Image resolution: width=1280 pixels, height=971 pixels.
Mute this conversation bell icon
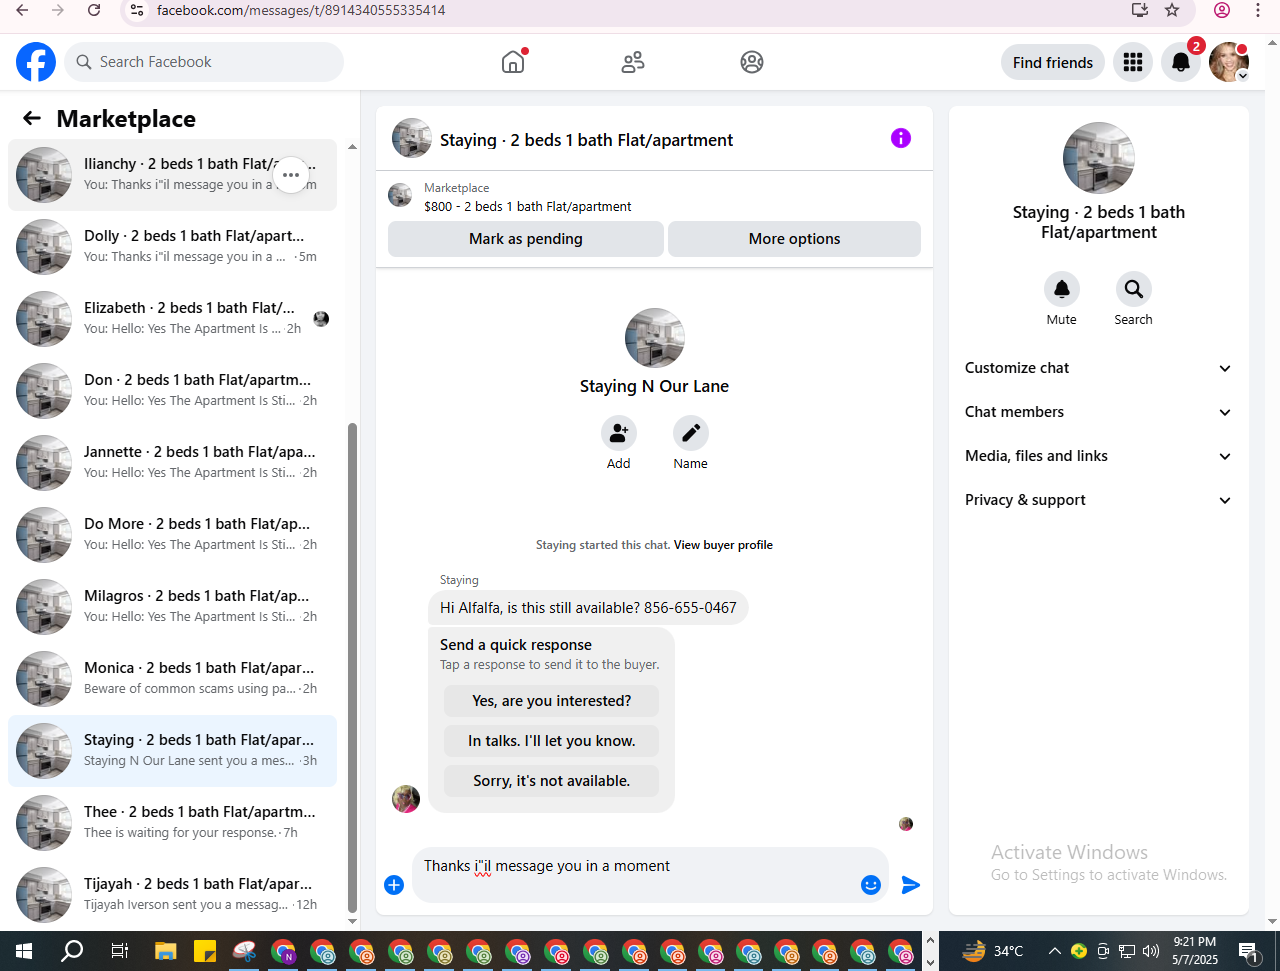click(x=1062, y=289)
